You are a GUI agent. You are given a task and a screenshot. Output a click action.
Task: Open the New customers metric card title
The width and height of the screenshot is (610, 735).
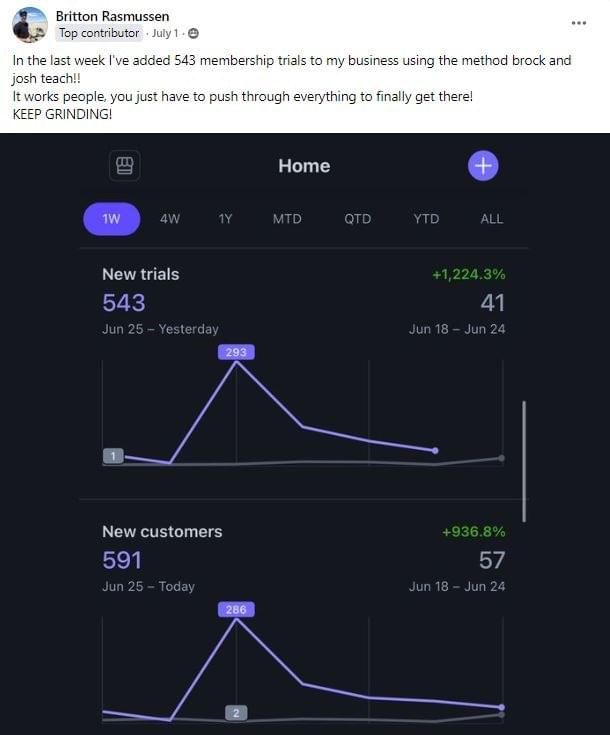(x=162, y=532)
